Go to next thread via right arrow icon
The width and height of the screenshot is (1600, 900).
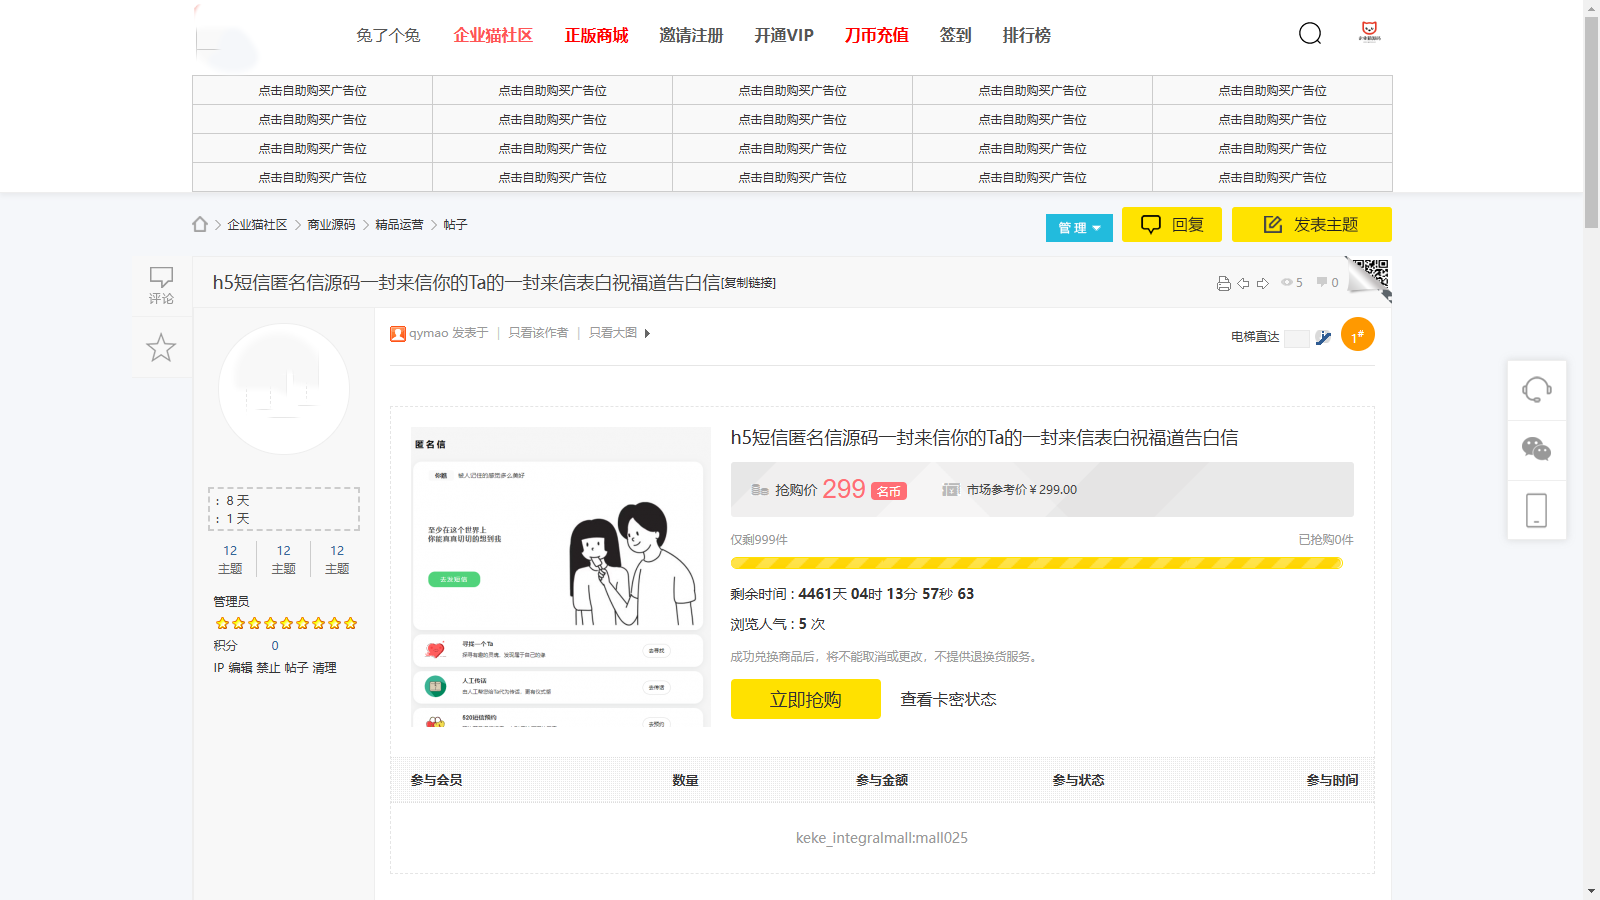(1263, 283)
